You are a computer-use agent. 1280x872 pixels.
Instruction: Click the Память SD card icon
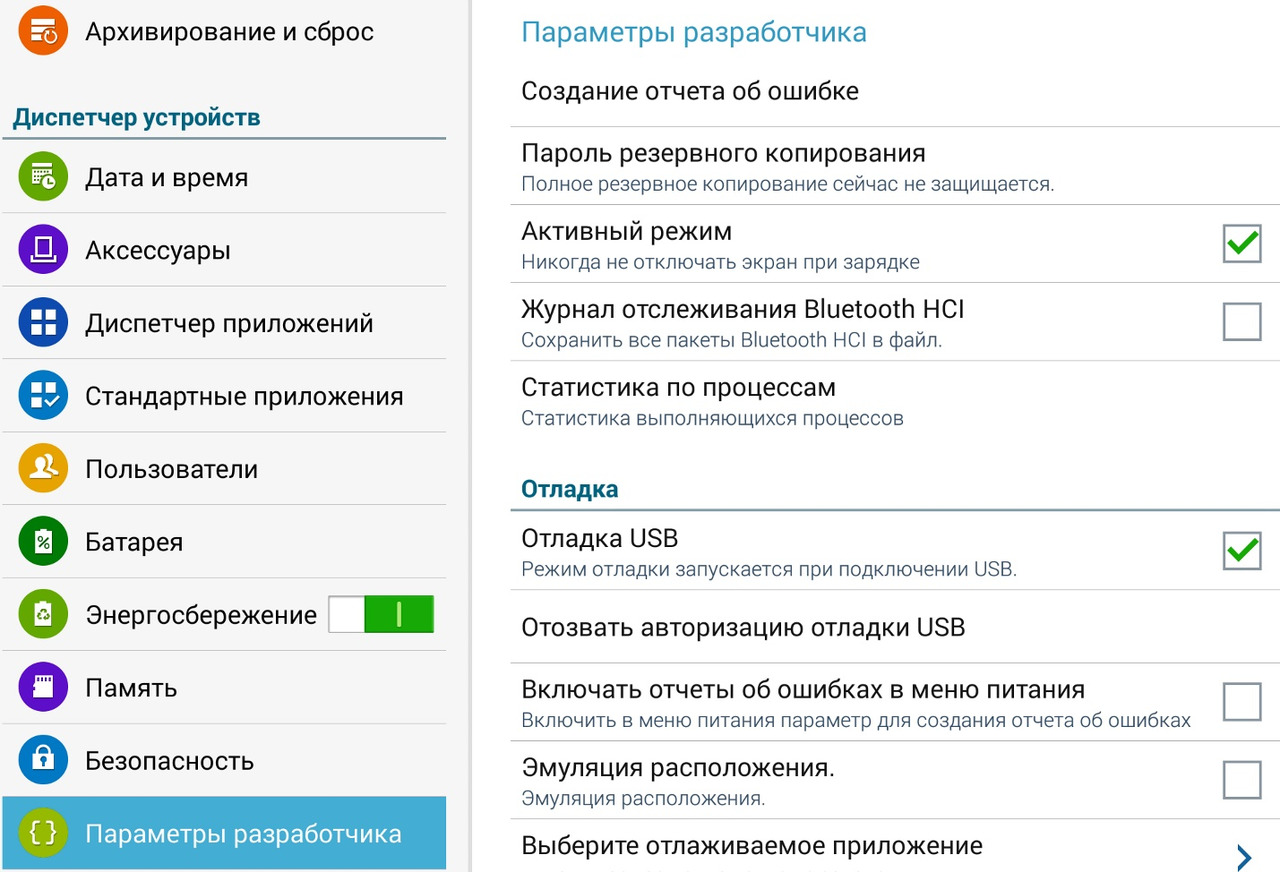[x=43, y=688]
